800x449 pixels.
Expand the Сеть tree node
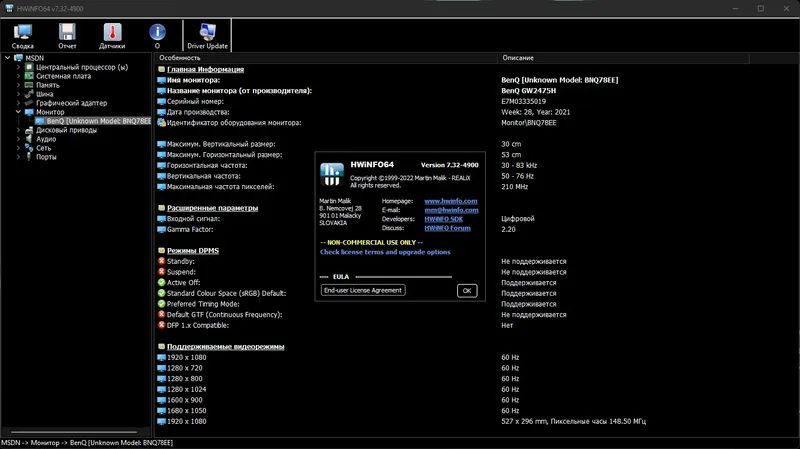18,148
